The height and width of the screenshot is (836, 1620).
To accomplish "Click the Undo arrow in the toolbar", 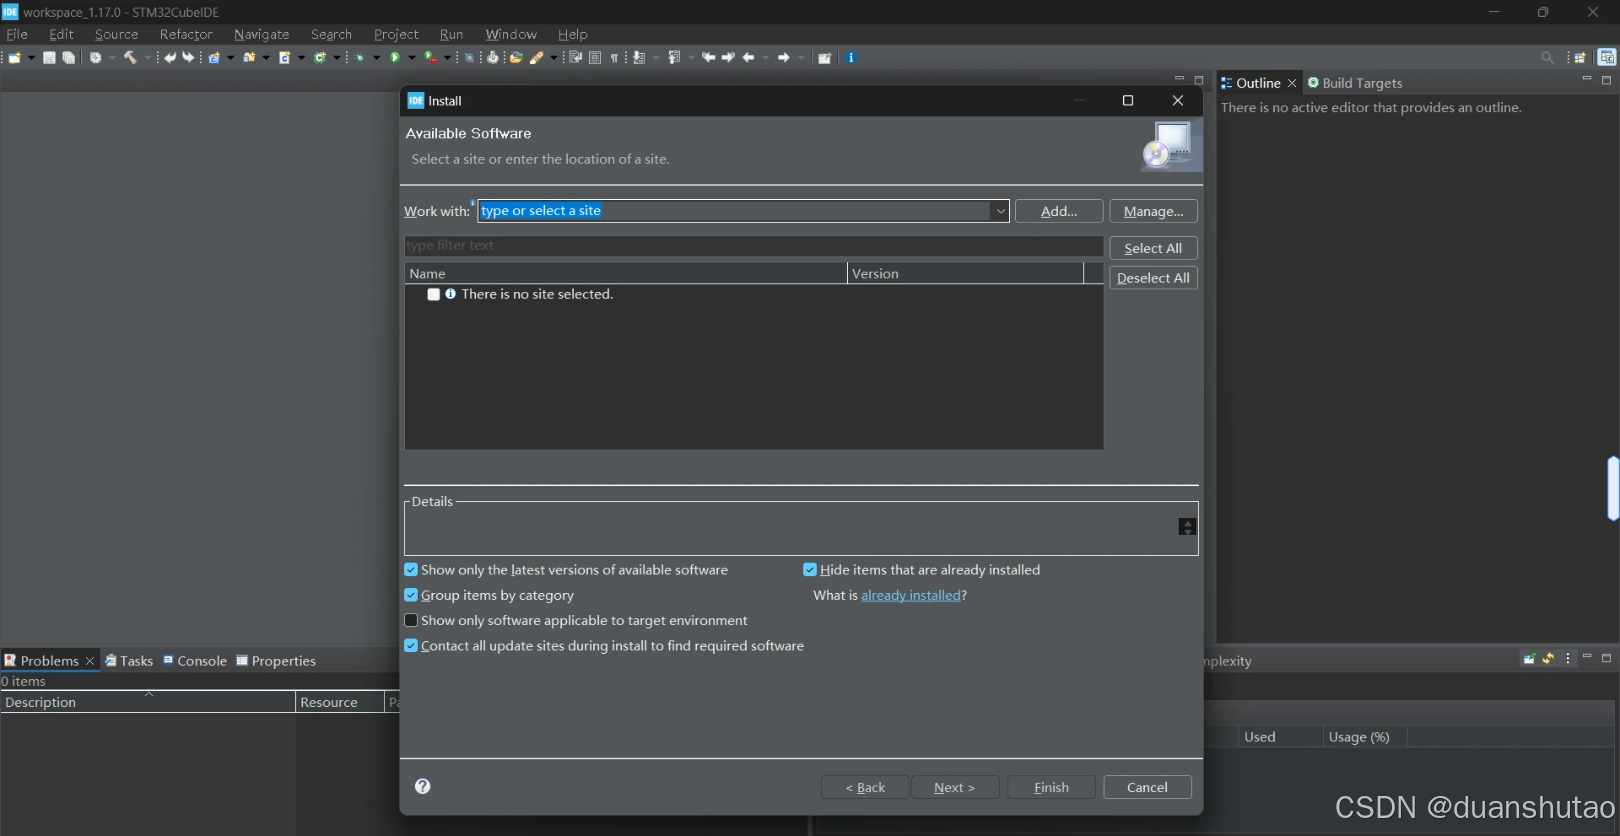I will [x=170, y=58].
